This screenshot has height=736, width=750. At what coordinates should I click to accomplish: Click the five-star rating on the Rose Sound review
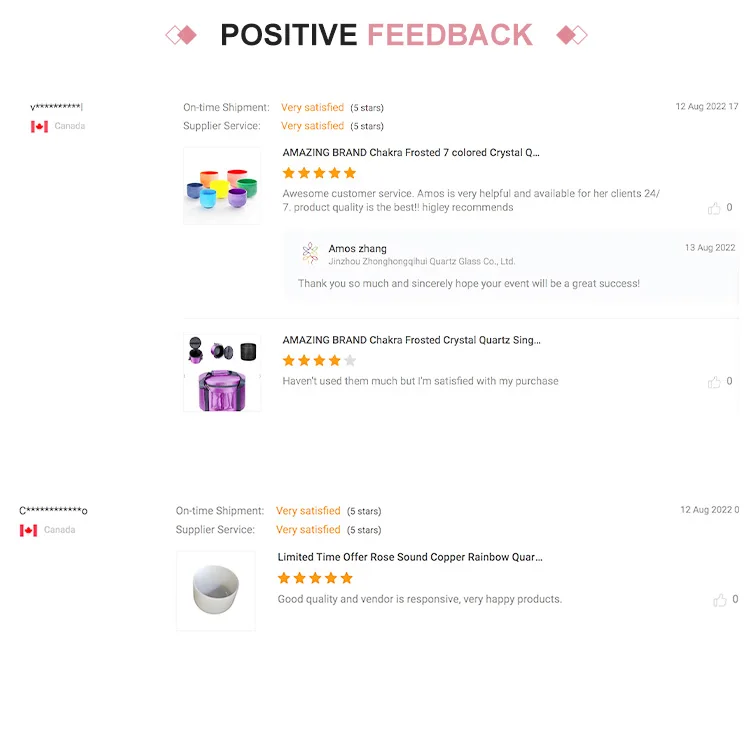(x=315, y=578)
